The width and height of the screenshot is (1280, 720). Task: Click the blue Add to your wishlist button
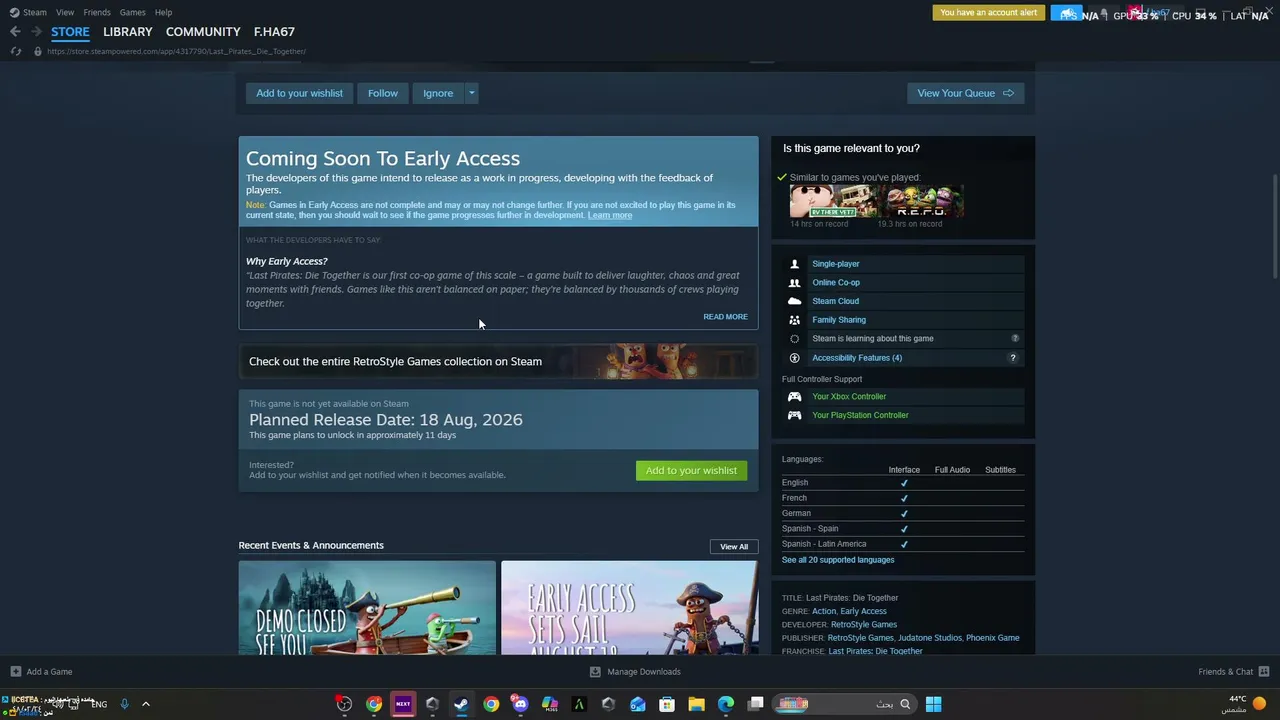(x=299, y=93)
